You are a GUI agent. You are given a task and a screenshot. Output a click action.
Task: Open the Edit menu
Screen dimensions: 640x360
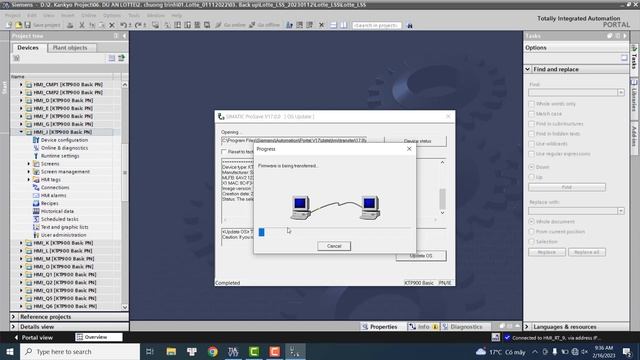pyautogui.click(x=32, y=15)
